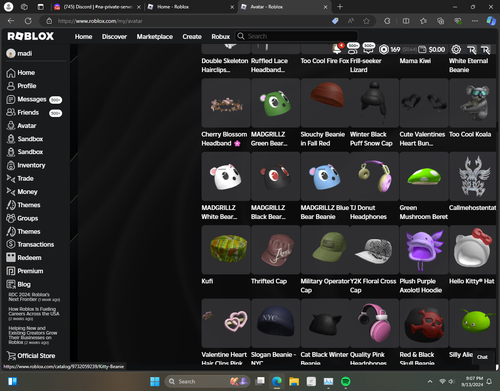Select the Plush Purple Axolotl Hoodie

click(424, 250)
